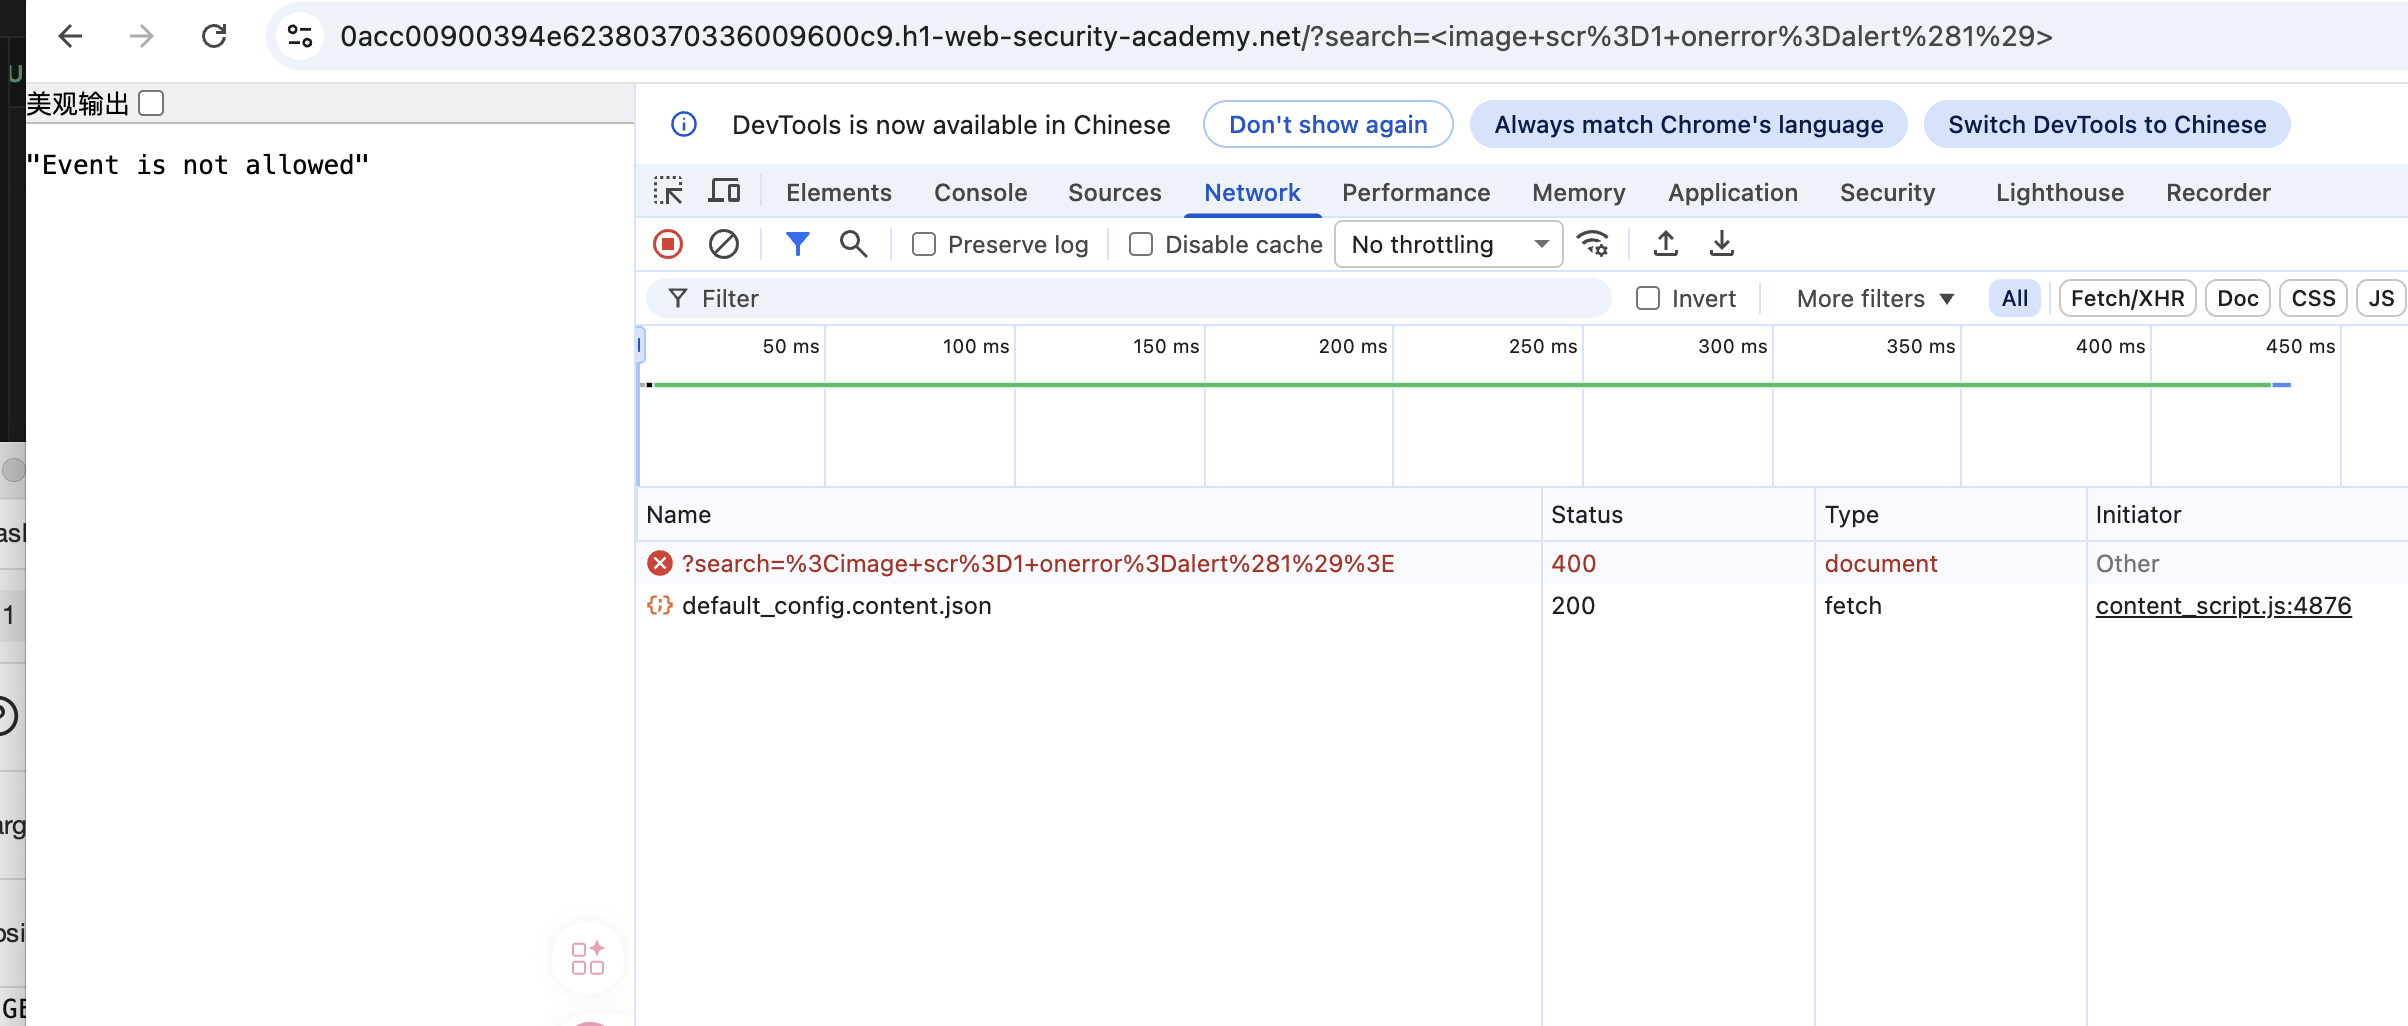Sort by the Type column header
The image size is (2408, 1026).
coord(1950,514)
